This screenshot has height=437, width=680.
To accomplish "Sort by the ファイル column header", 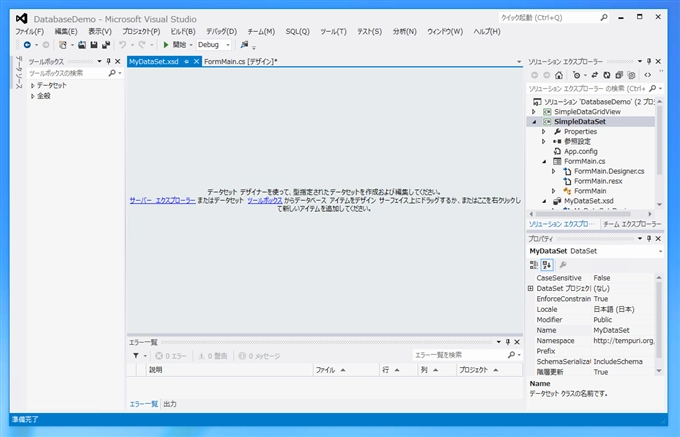I will [346, 370].
